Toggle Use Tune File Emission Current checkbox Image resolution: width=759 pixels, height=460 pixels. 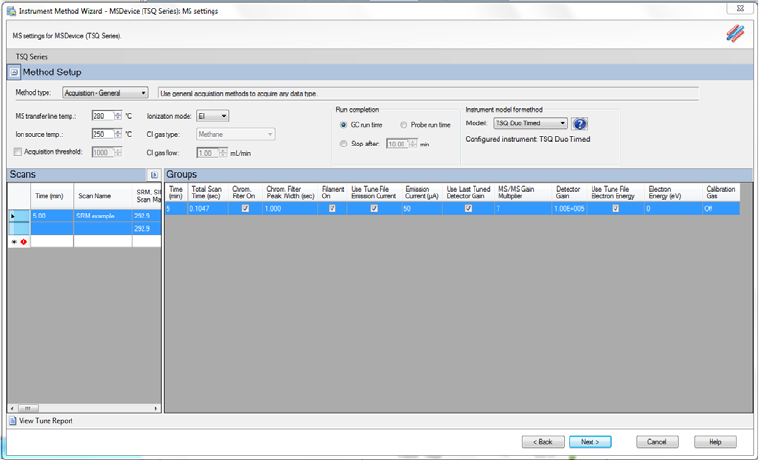click(374, 209)
